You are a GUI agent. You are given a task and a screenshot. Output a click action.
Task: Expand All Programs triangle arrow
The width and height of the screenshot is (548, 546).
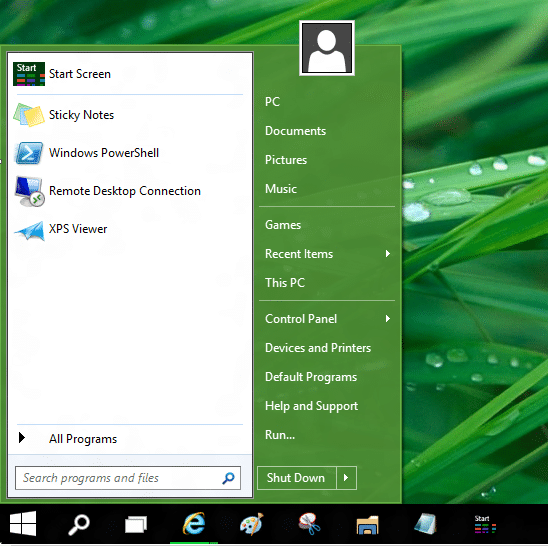22,438
